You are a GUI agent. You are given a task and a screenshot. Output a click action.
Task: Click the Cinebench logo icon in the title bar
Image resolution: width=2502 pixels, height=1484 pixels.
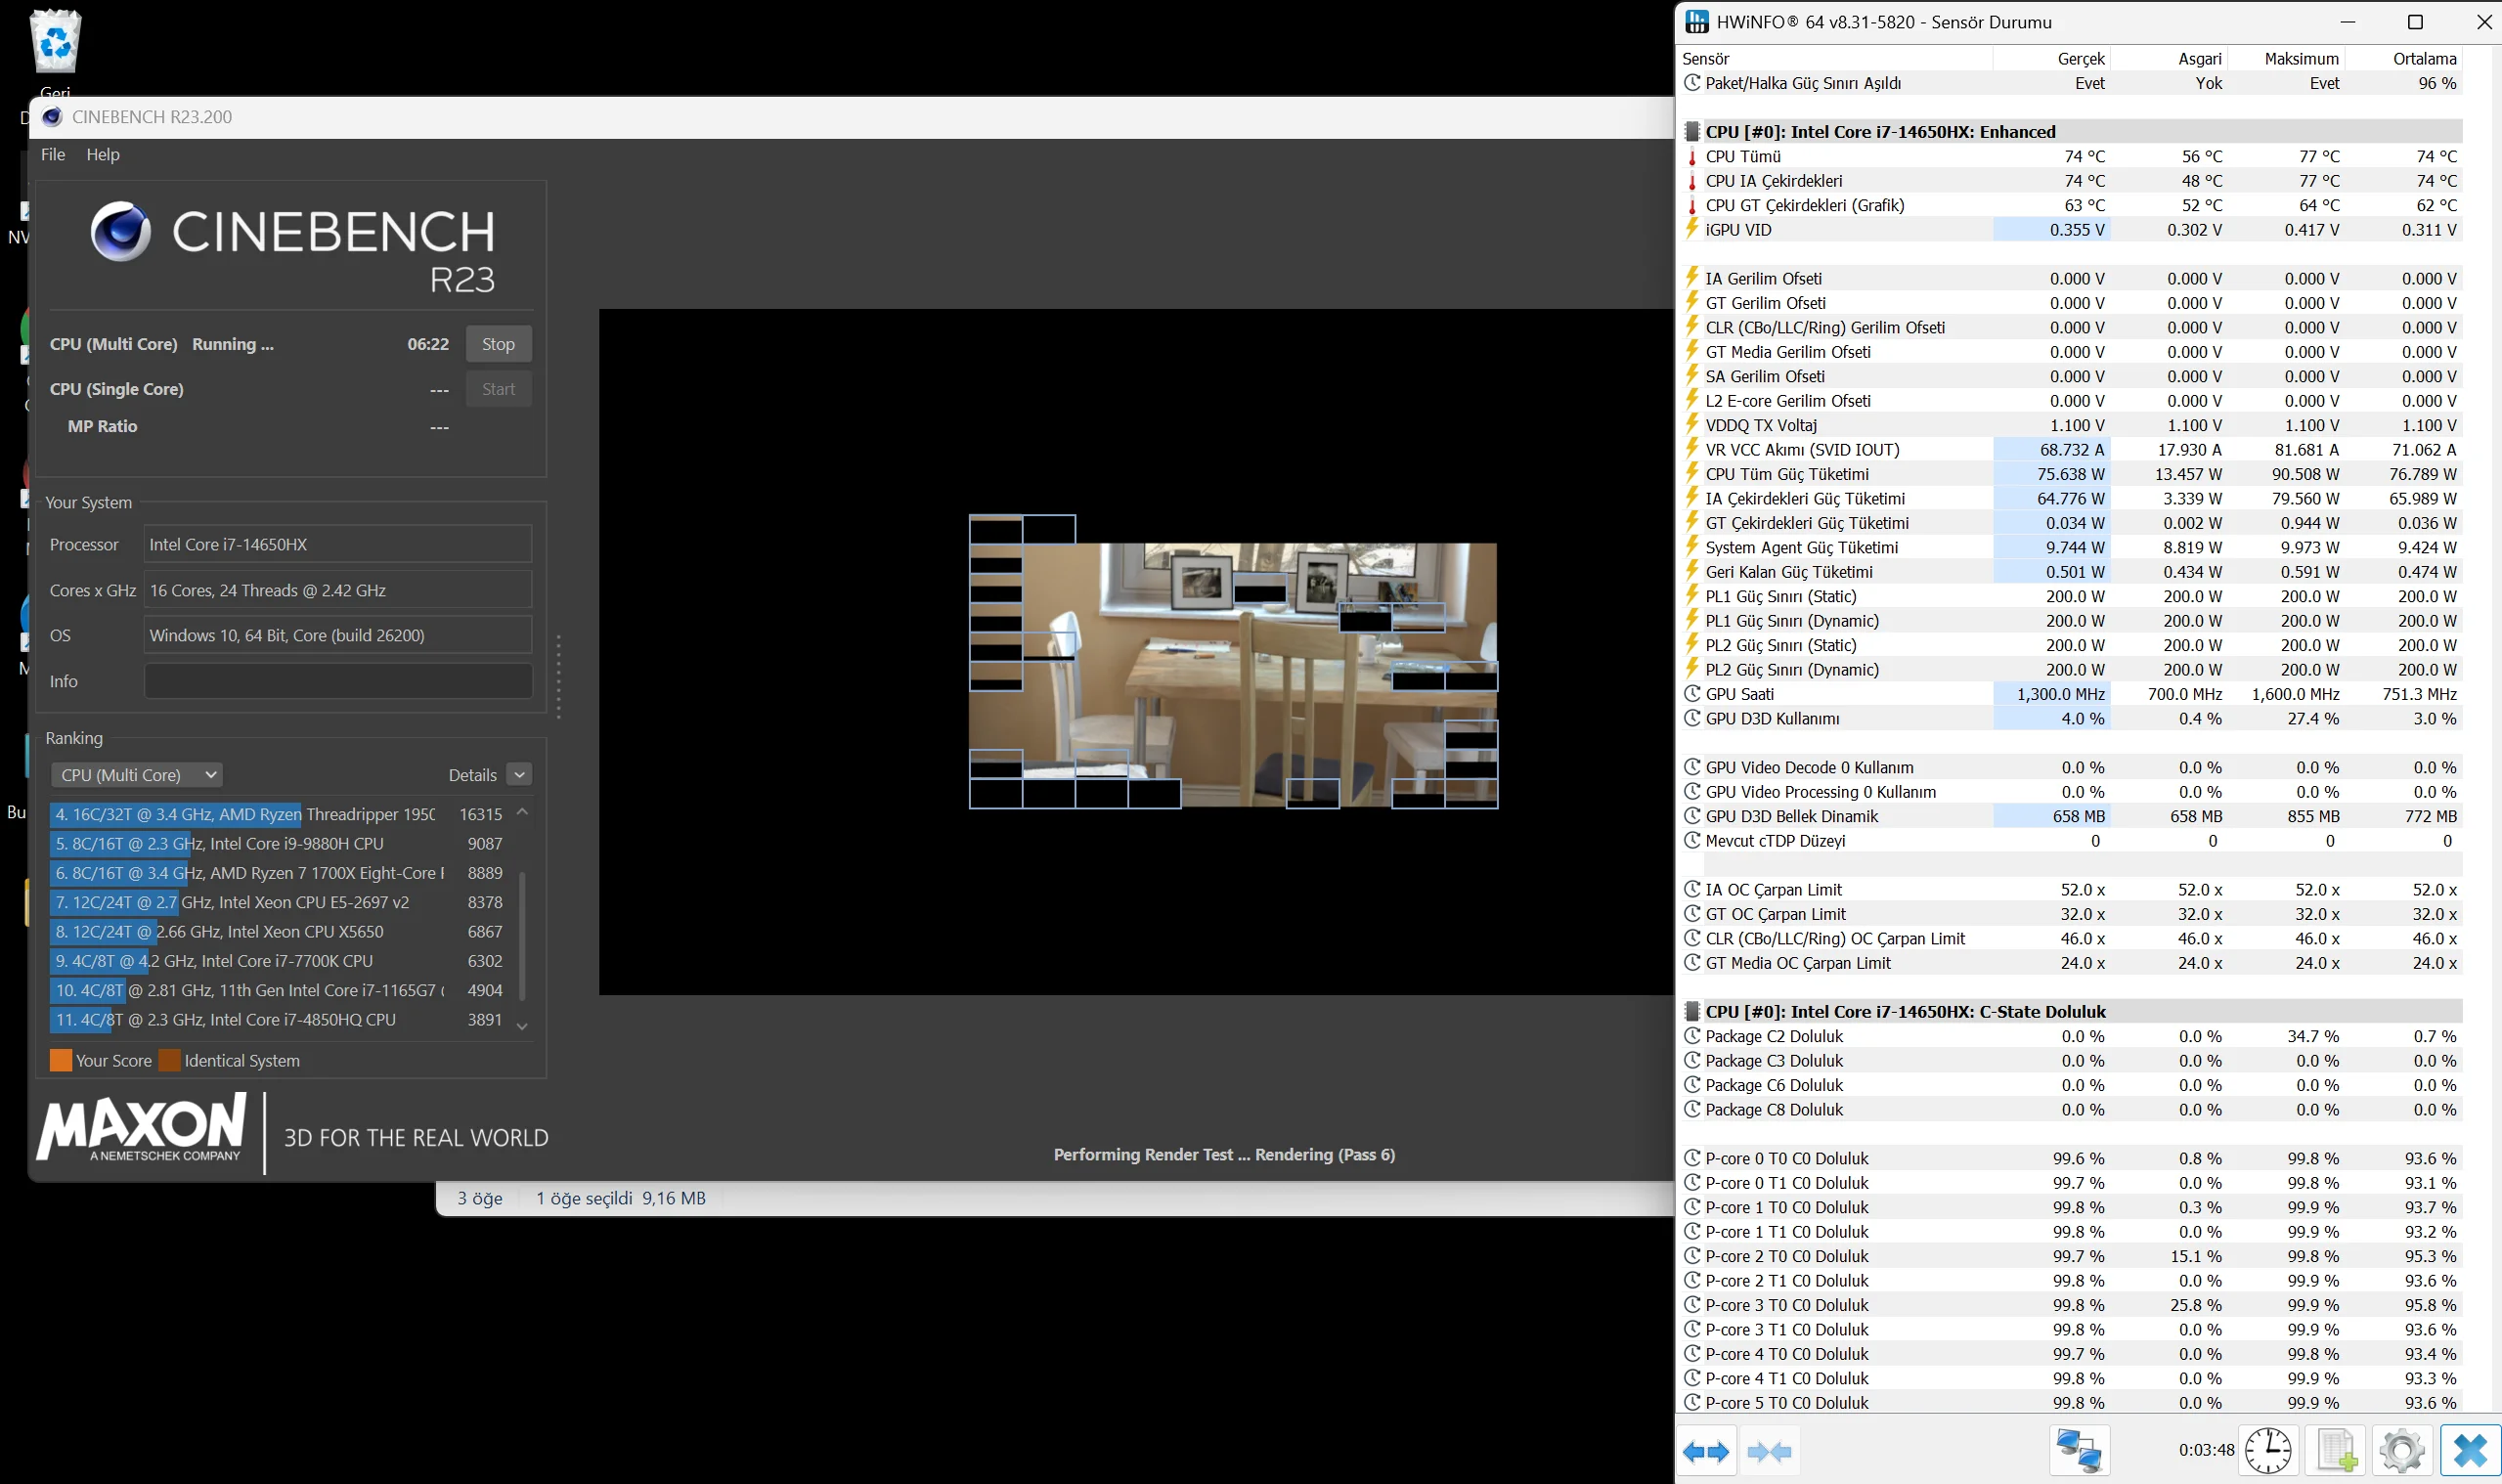53,117
